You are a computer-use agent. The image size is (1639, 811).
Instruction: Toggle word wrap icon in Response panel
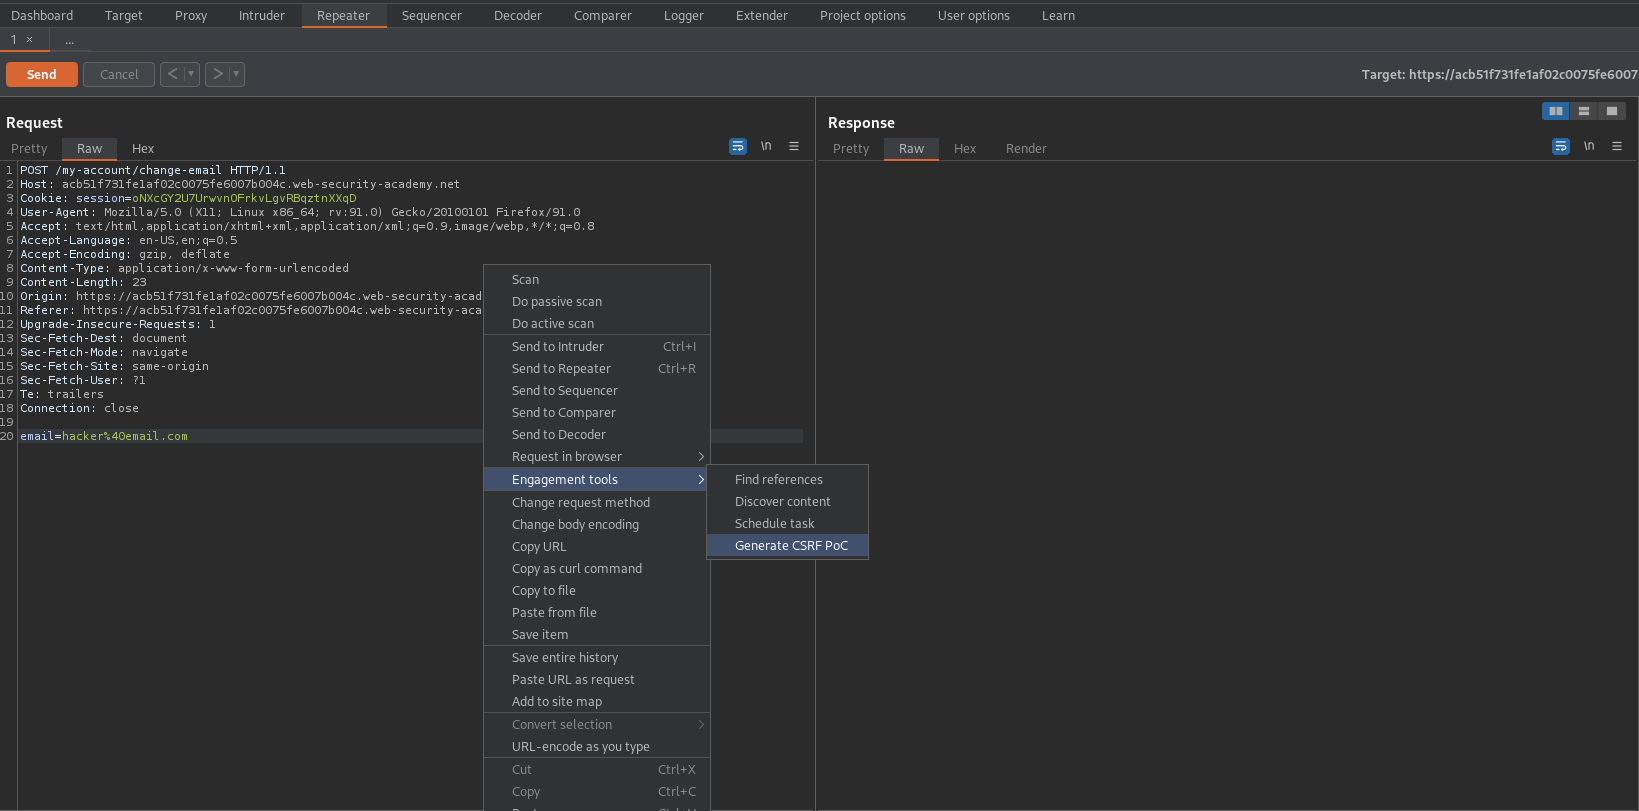point(1561,146)
